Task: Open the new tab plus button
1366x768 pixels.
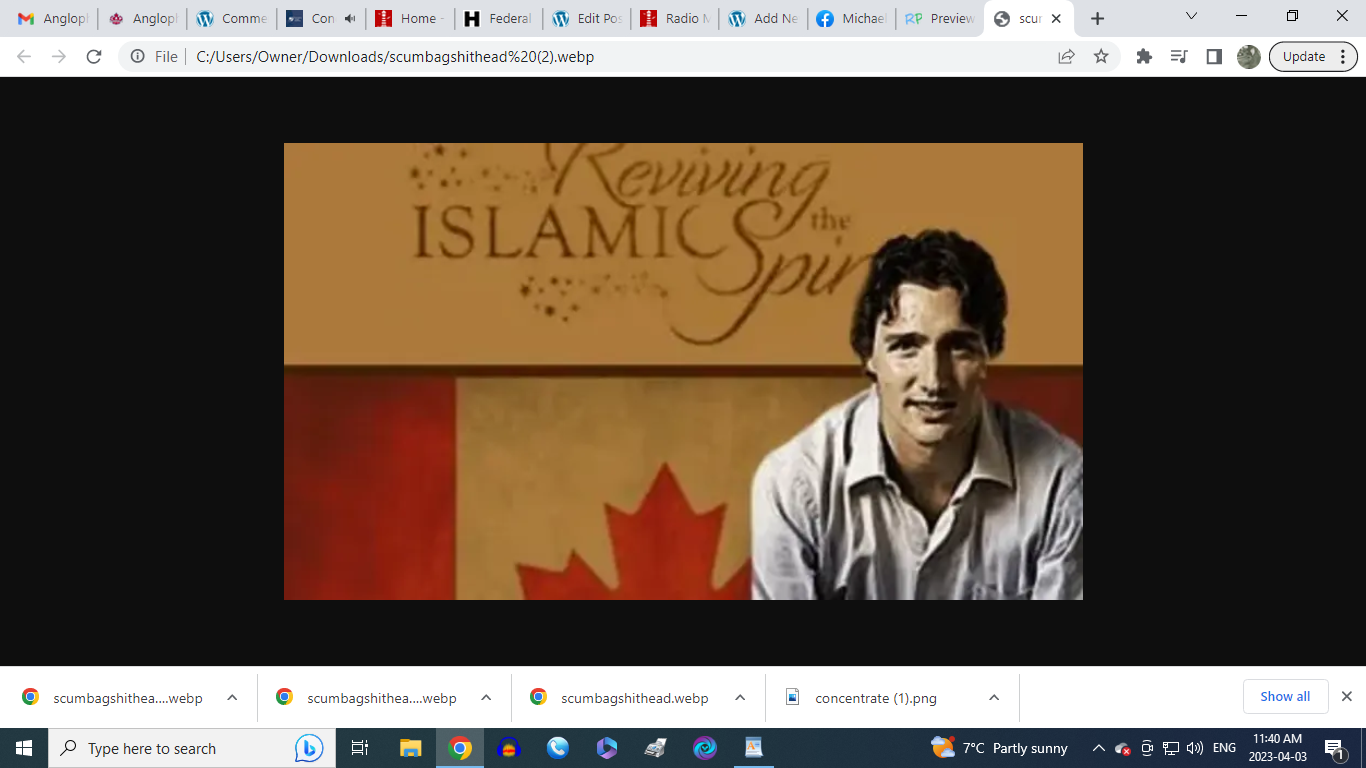Action: click(1097, 19)
